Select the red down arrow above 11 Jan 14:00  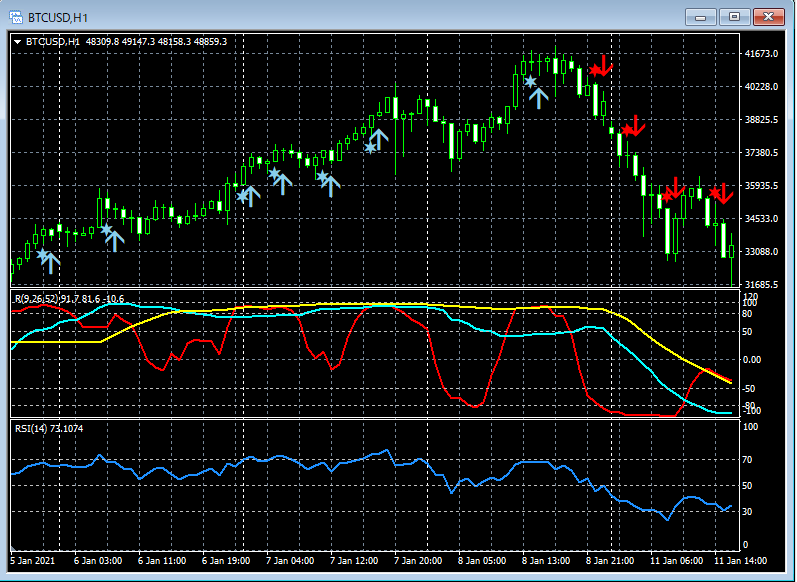click(723, 194)
